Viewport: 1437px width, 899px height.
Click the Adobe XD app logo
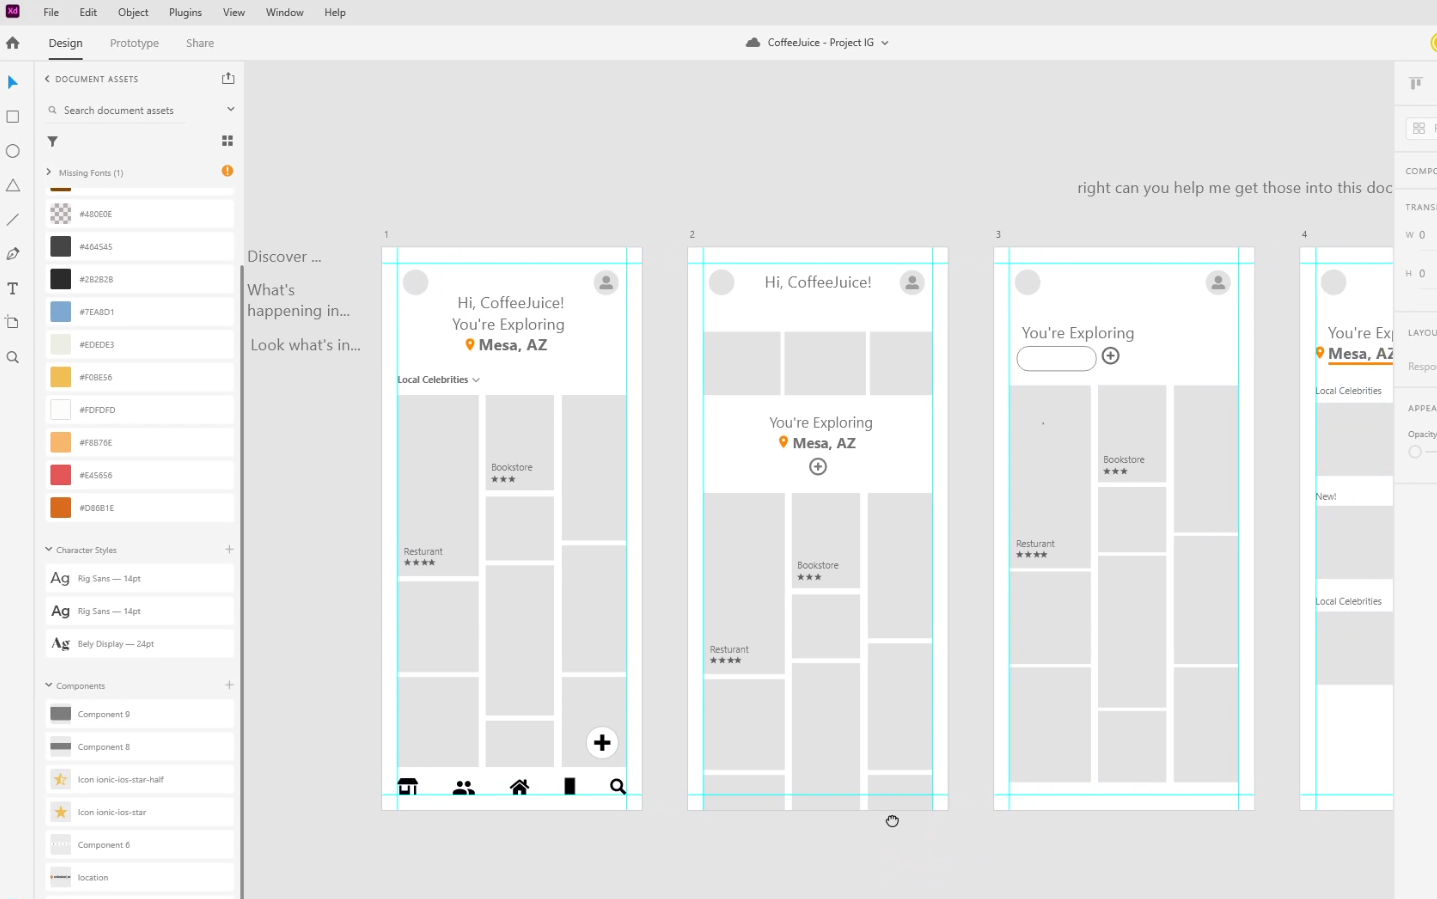point(13,11)
